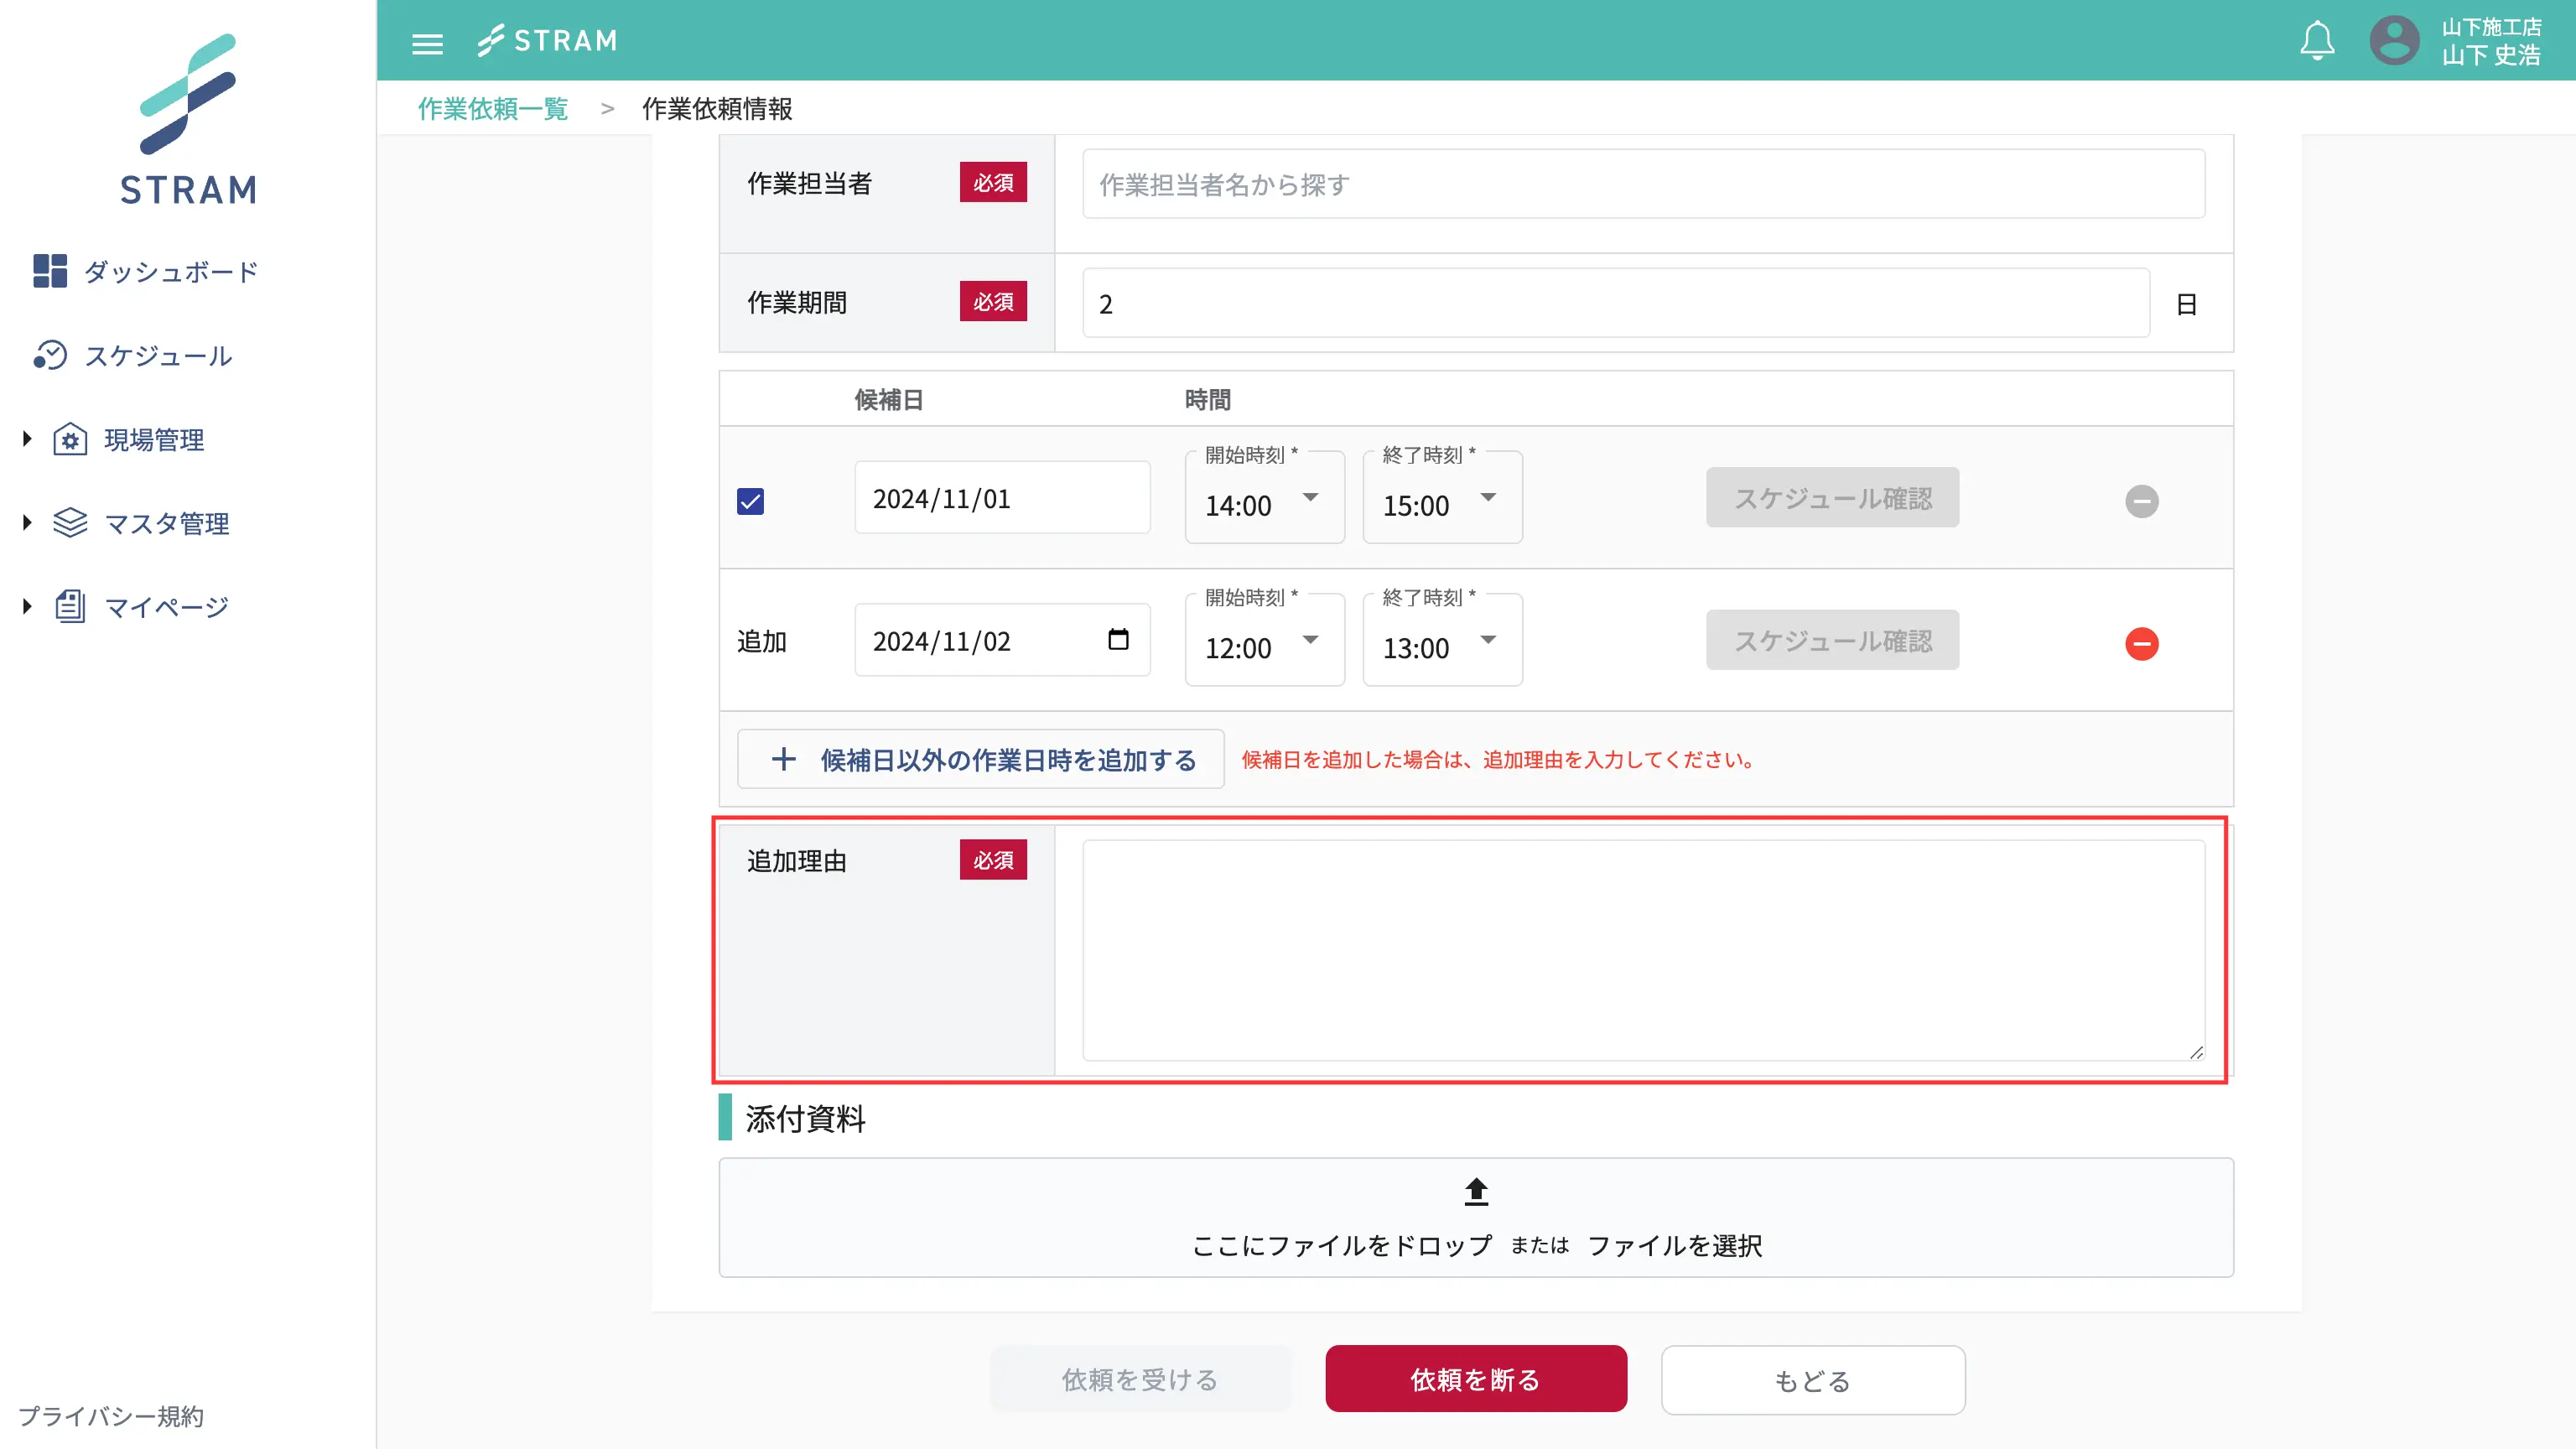
Task: Click the 作業依頼一覧 breadcrumb link
Action: pyautogui.click(x=493, y=108)
